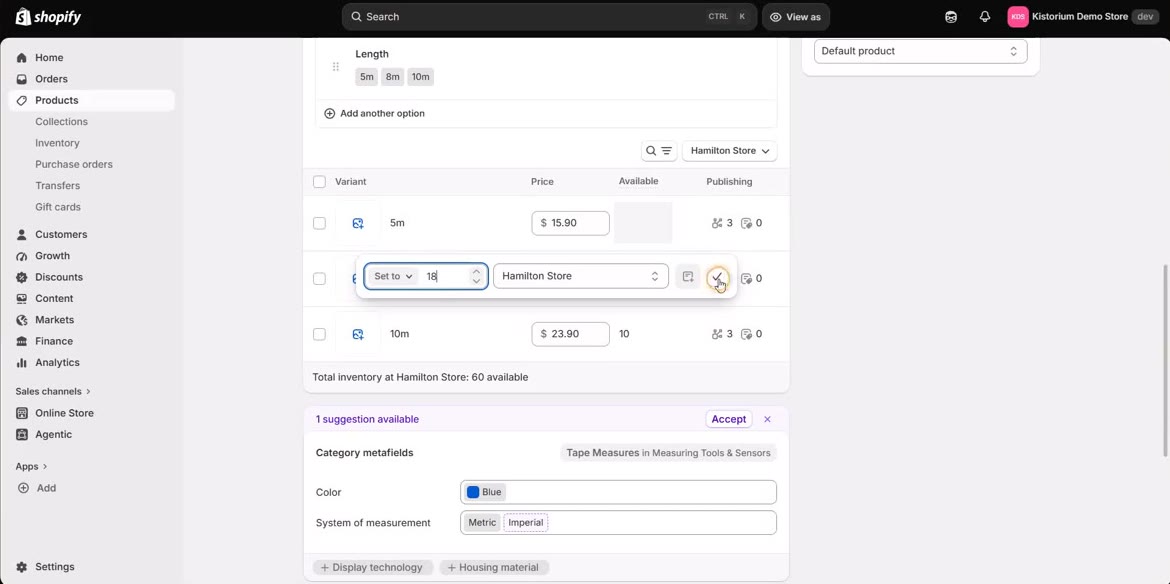Confirm the quantity with the checkmark button
Viewport: 1170px width, 584px height.
point(717,277)
